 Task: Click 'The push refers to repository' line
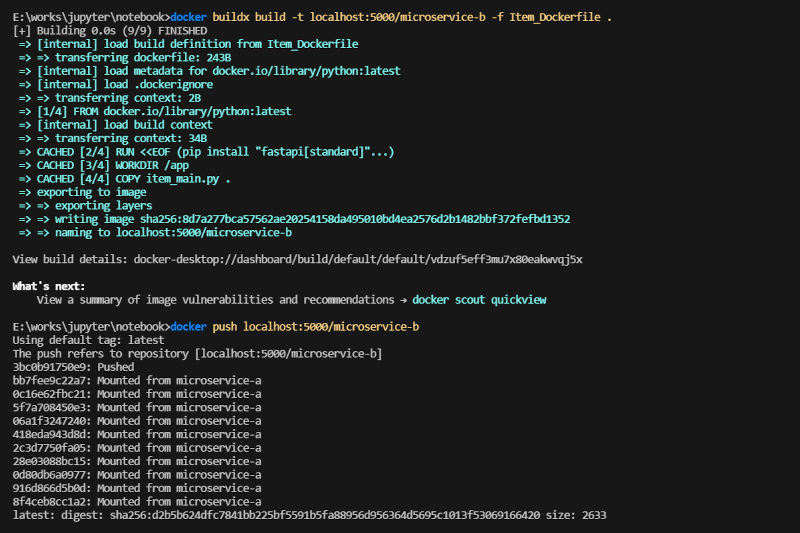pos(197,354)
